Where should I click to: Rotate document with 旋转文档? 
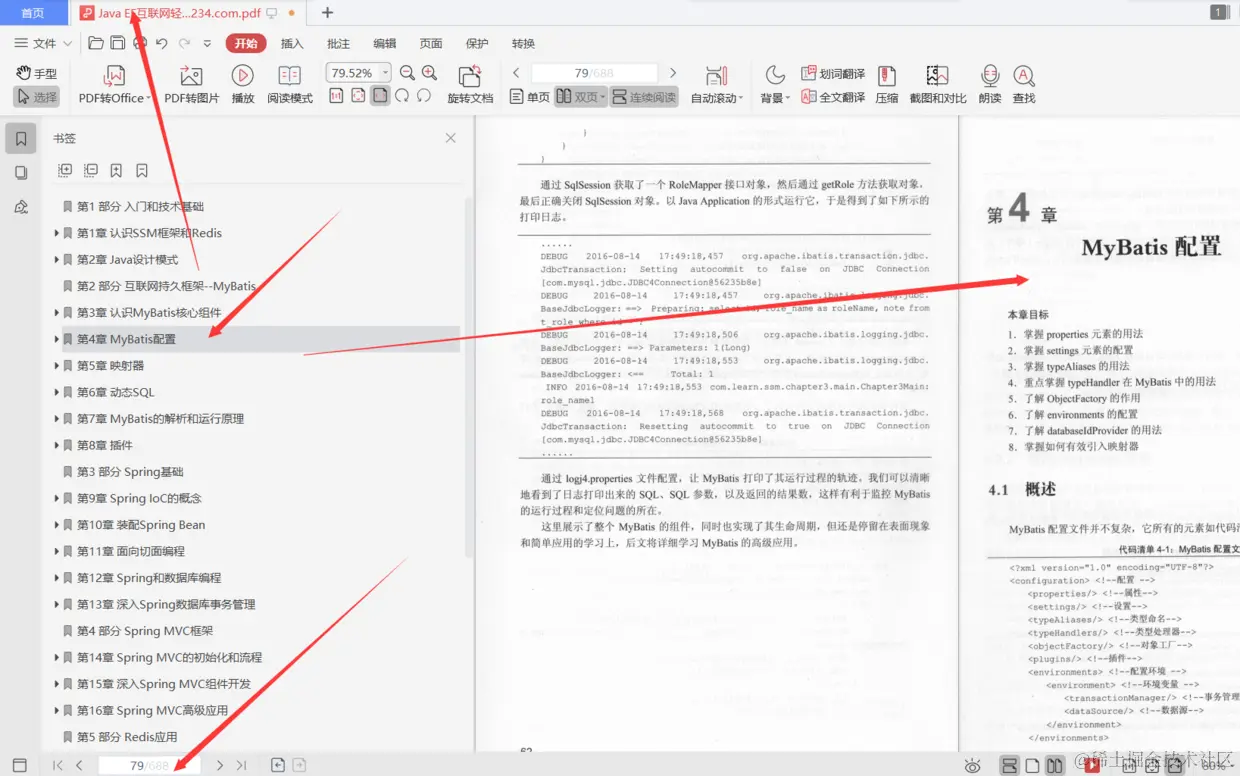coord(470,84)
